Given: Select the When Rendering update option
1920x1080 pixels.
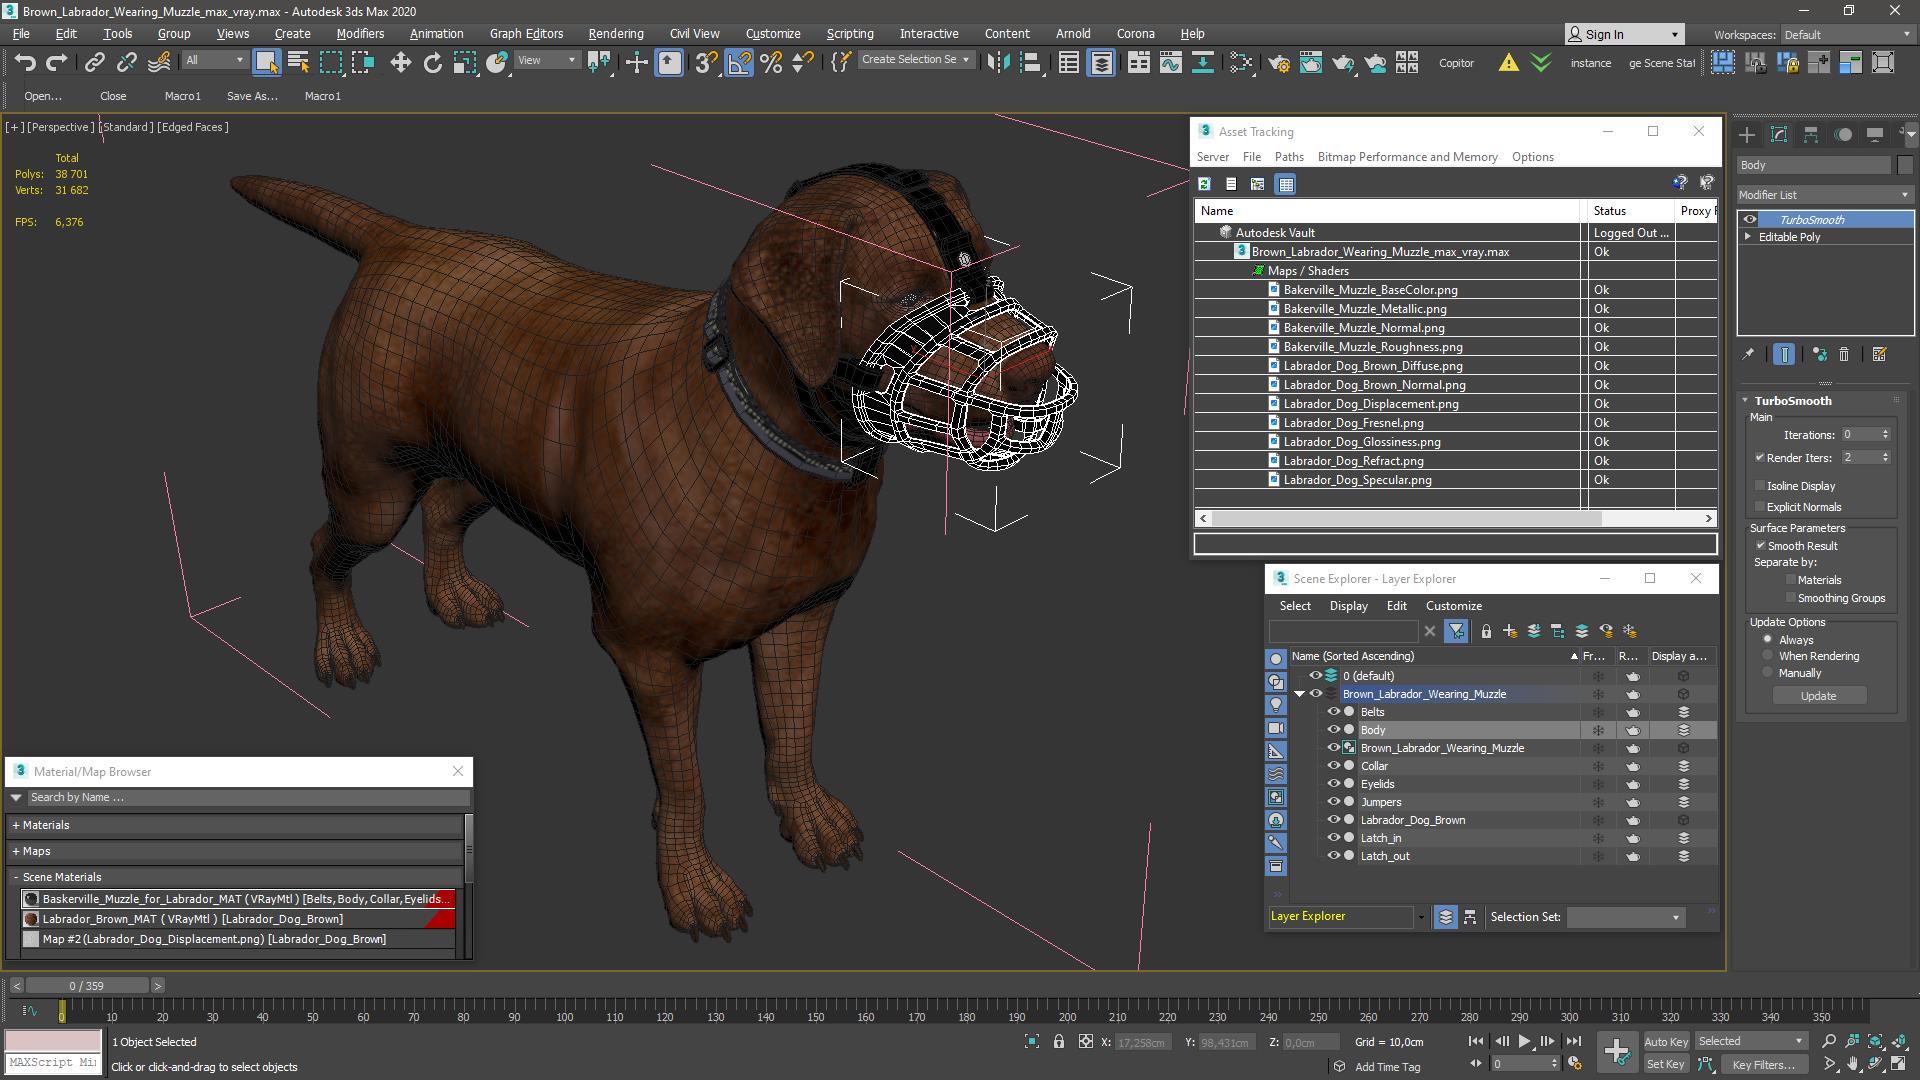Looking at the screenshot, I should 1768,656.
